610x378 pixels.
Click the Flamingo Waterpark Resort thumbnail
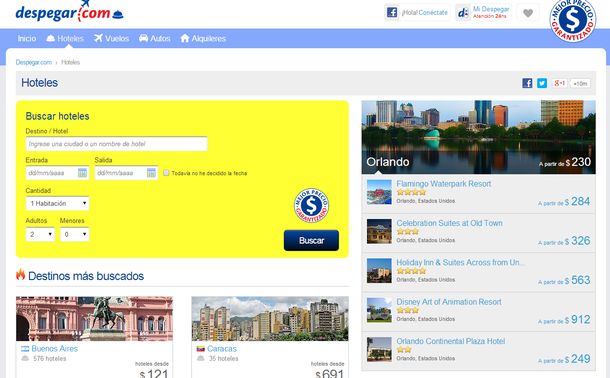(379, 192)
